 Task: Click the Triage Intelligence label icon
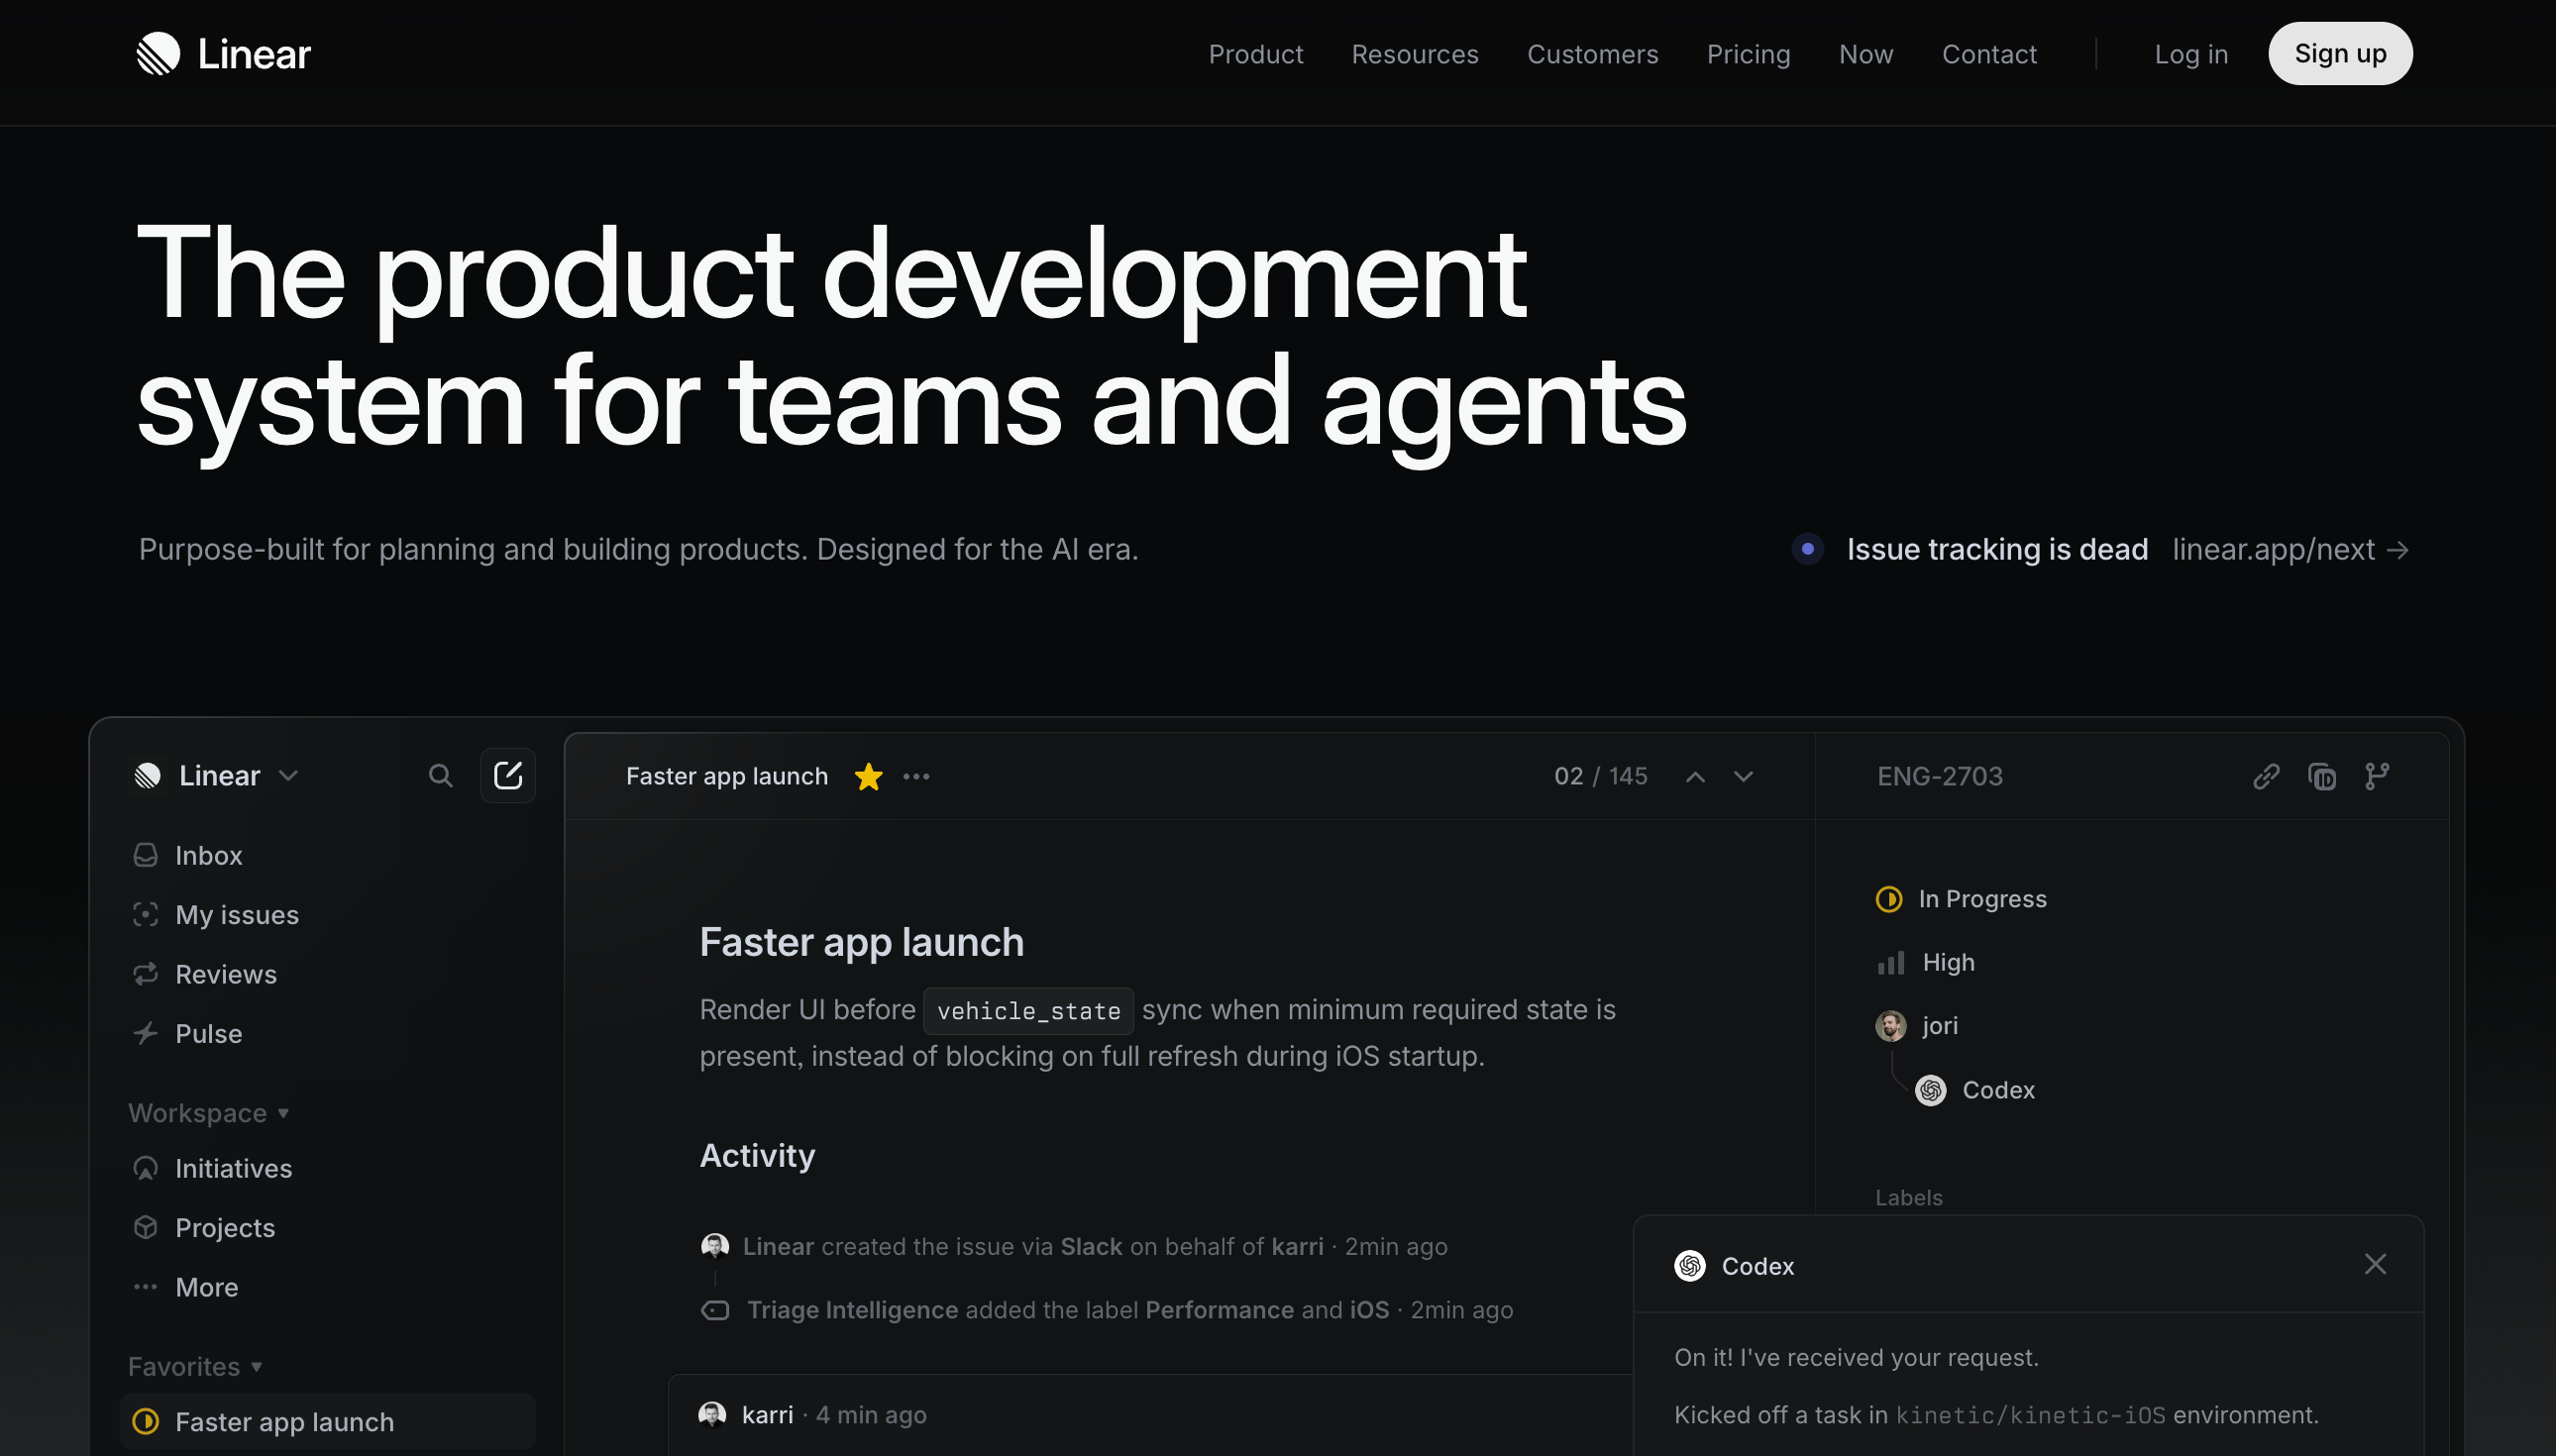[x=715, y=1310]
